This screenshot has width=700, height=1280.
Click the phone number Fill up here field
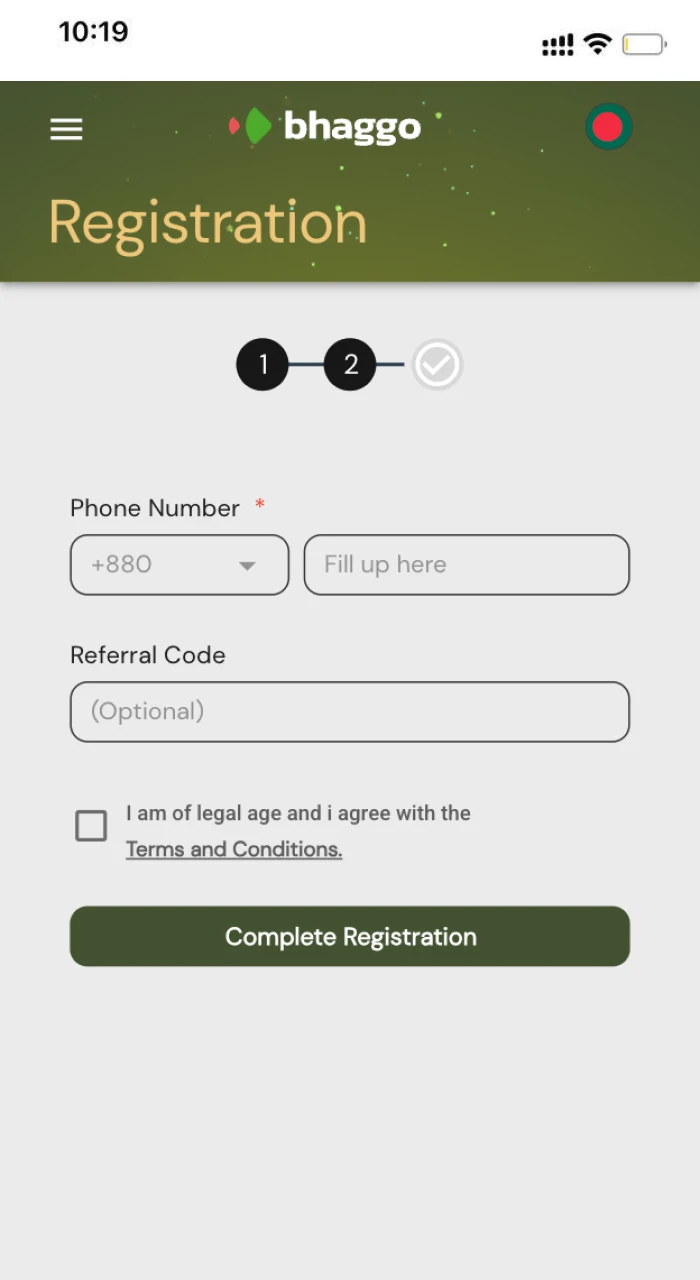point(466,564)
